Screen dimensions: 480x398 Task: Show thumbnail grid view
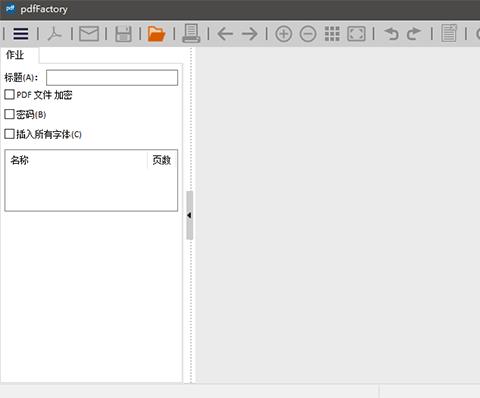click(x=332, y=34)
